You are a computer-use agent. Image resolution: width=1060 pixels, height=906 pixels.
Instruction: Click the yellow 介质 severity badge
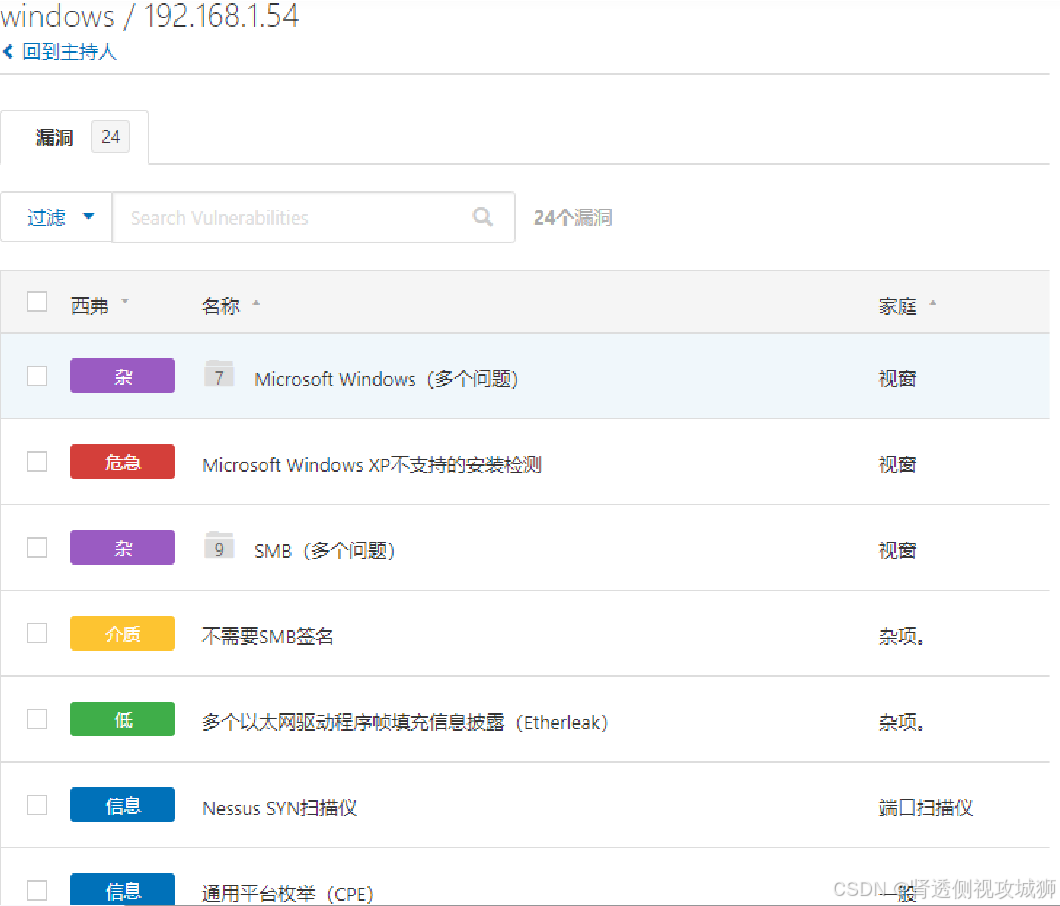[x=122, y=633]
